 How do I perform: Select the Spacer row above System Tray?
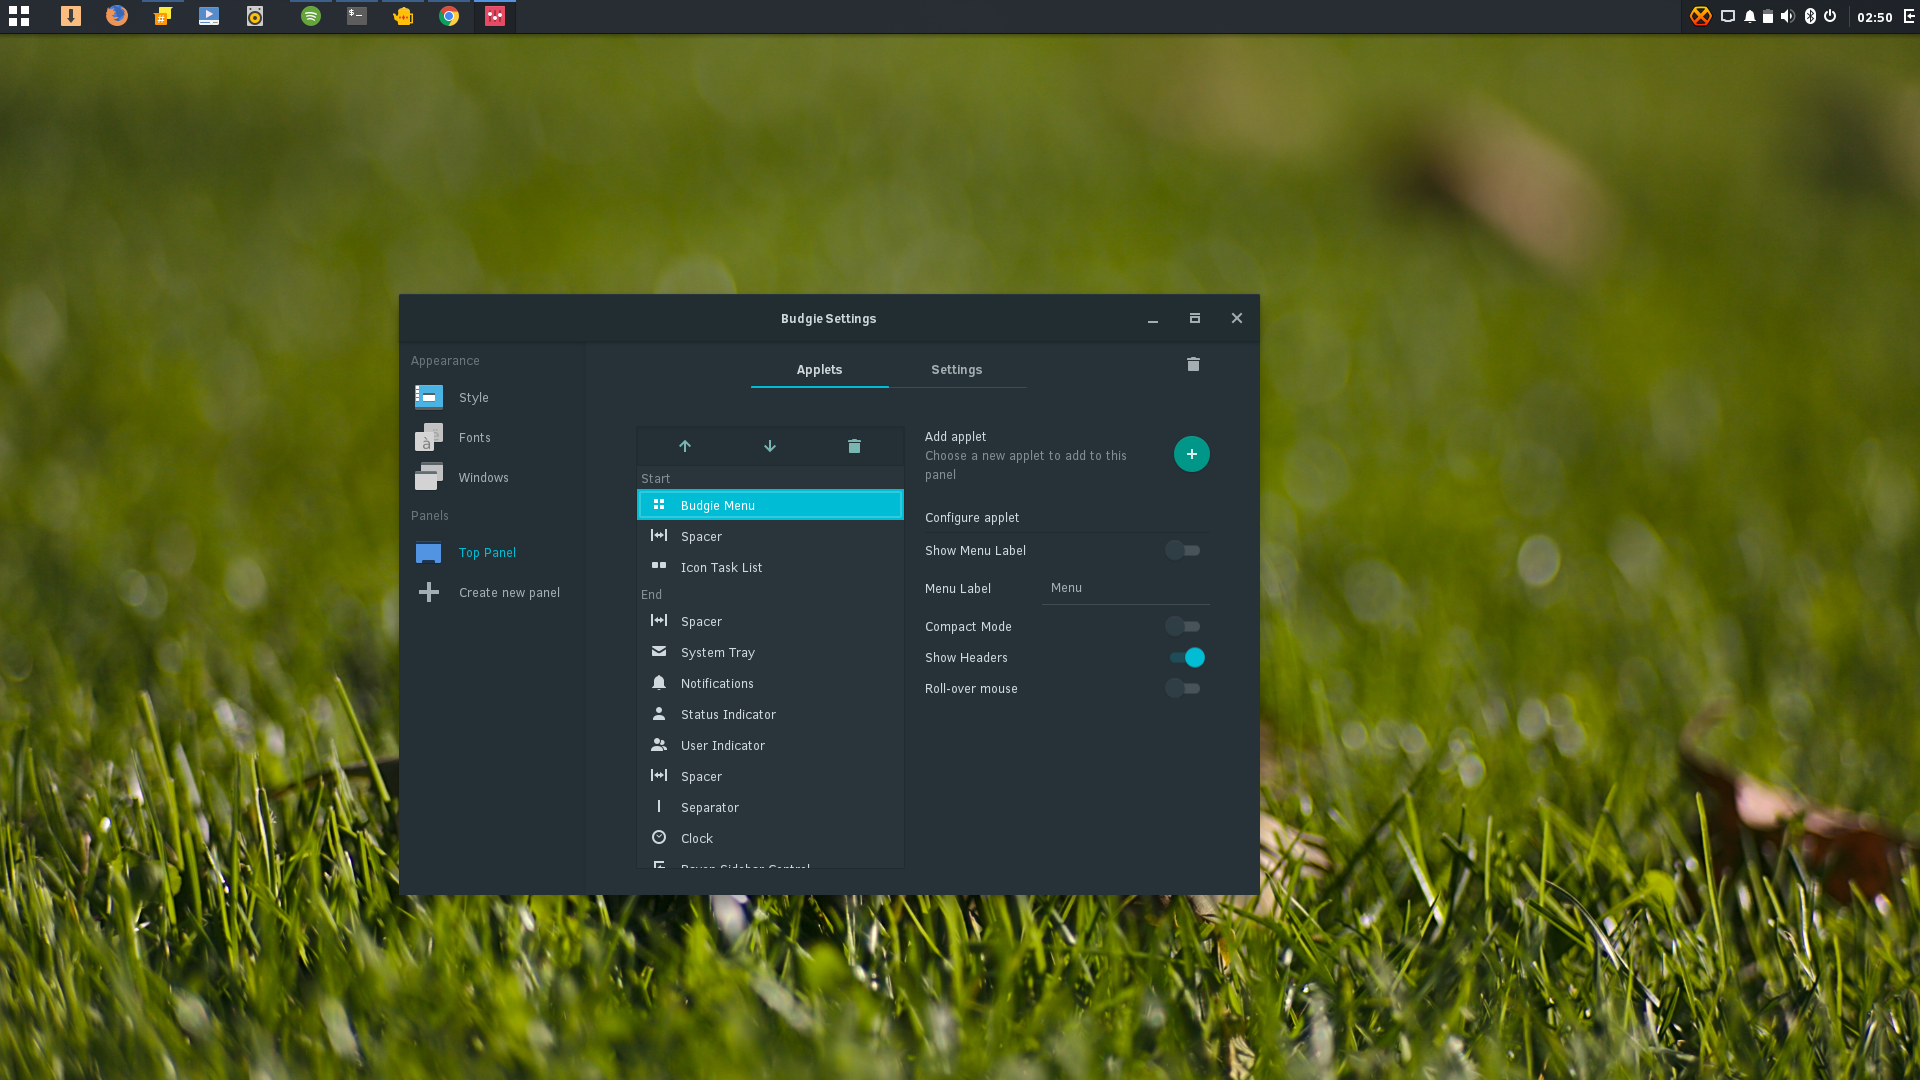click(x=770, y=621)
